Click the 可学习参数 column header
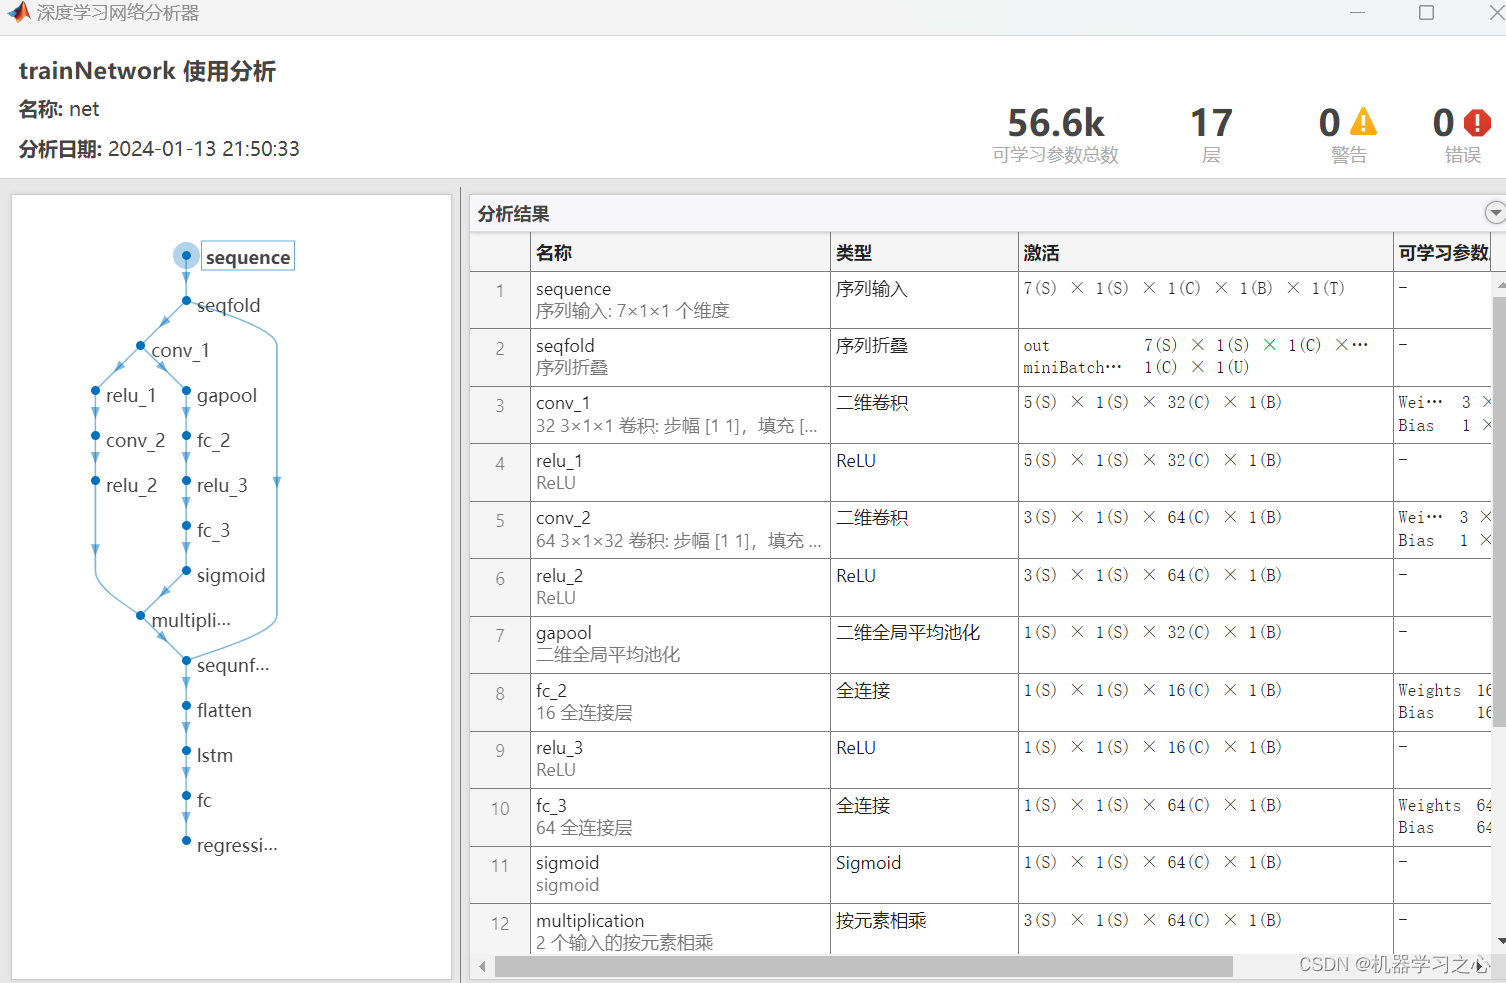The image size is (1506, 983). tap(1443, 253)
